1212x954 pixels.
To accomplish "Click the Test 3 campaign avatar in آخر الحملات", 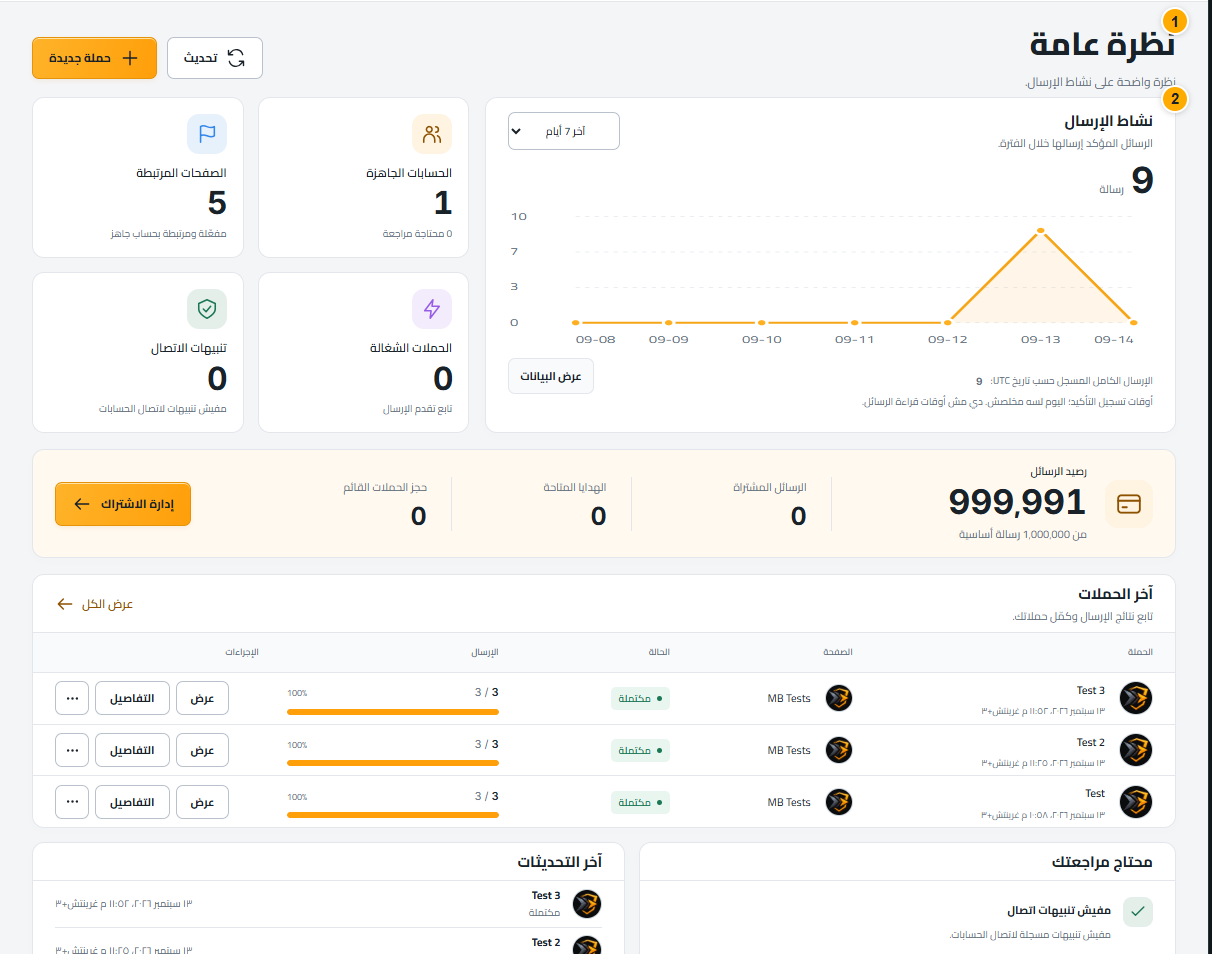I will 1136,698.
